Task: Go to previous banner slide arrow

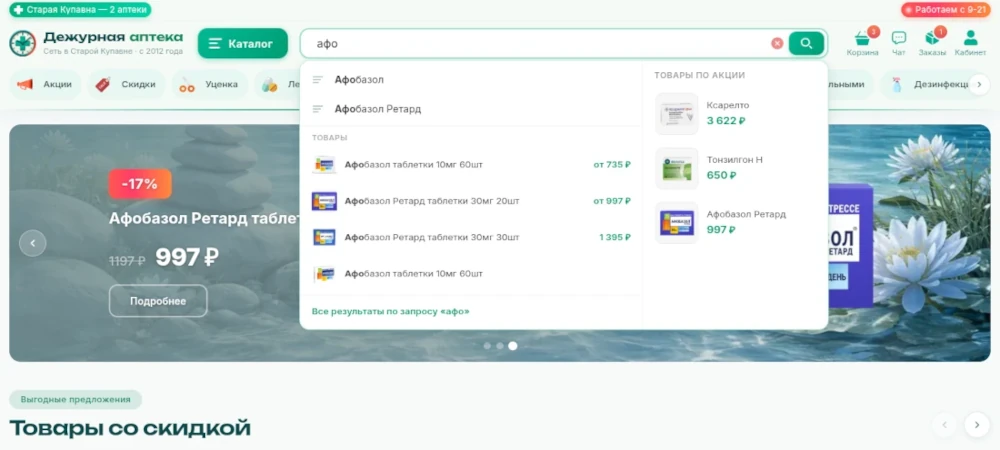Action: [33, 243]
